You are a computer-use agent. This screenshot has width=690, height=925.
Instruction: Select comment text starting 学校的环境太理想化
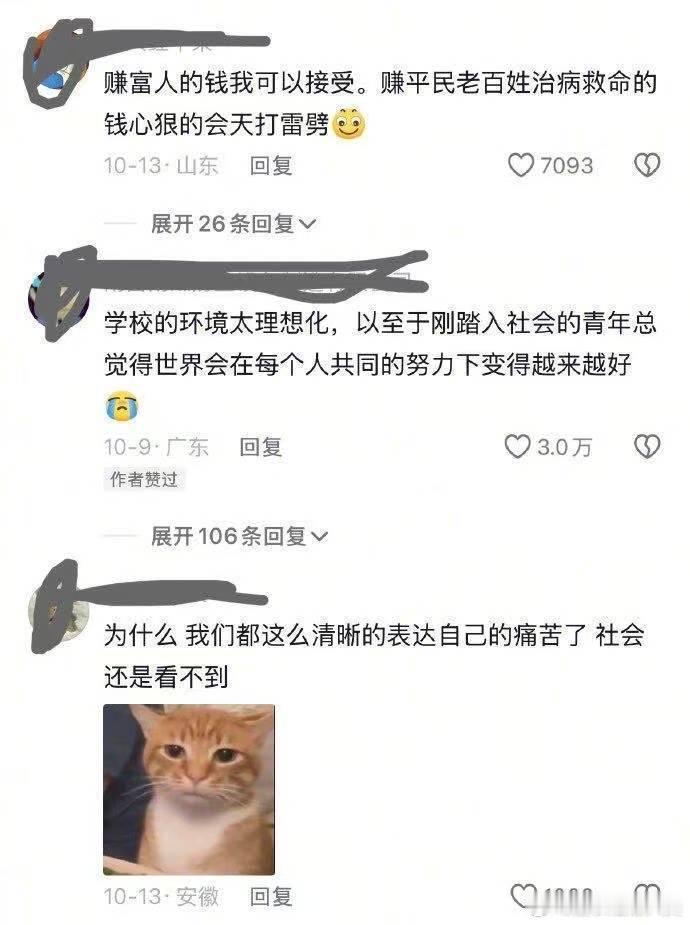tap(380, 344)
